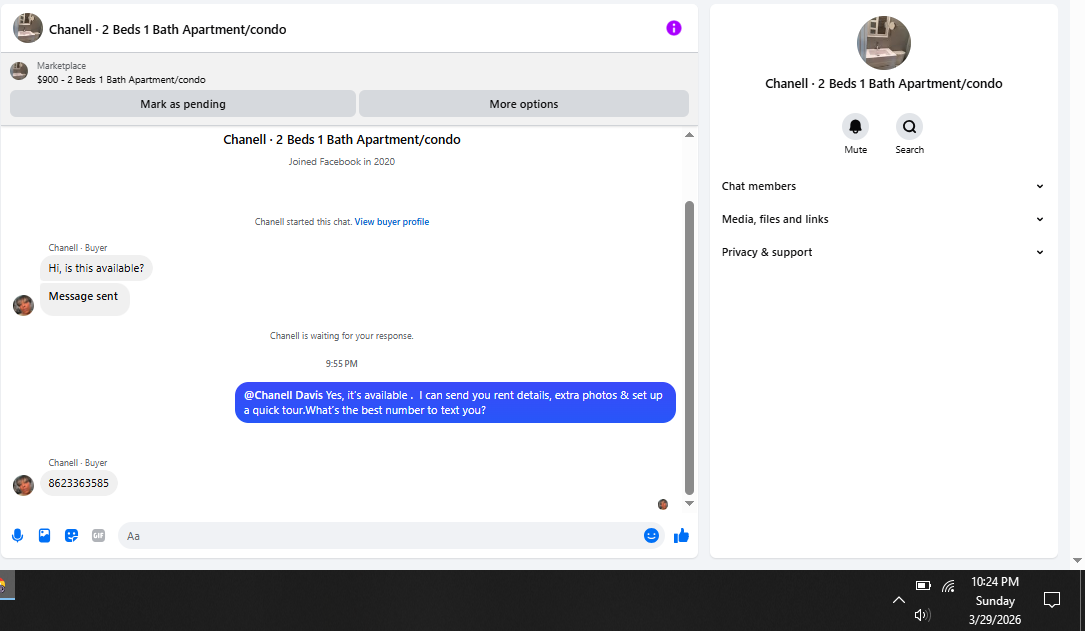The height and width of the screenshot is (631, 1085).
Task: Search in conversation with magnifier icon
Action: pyautogui.click(x=909, y=127)
